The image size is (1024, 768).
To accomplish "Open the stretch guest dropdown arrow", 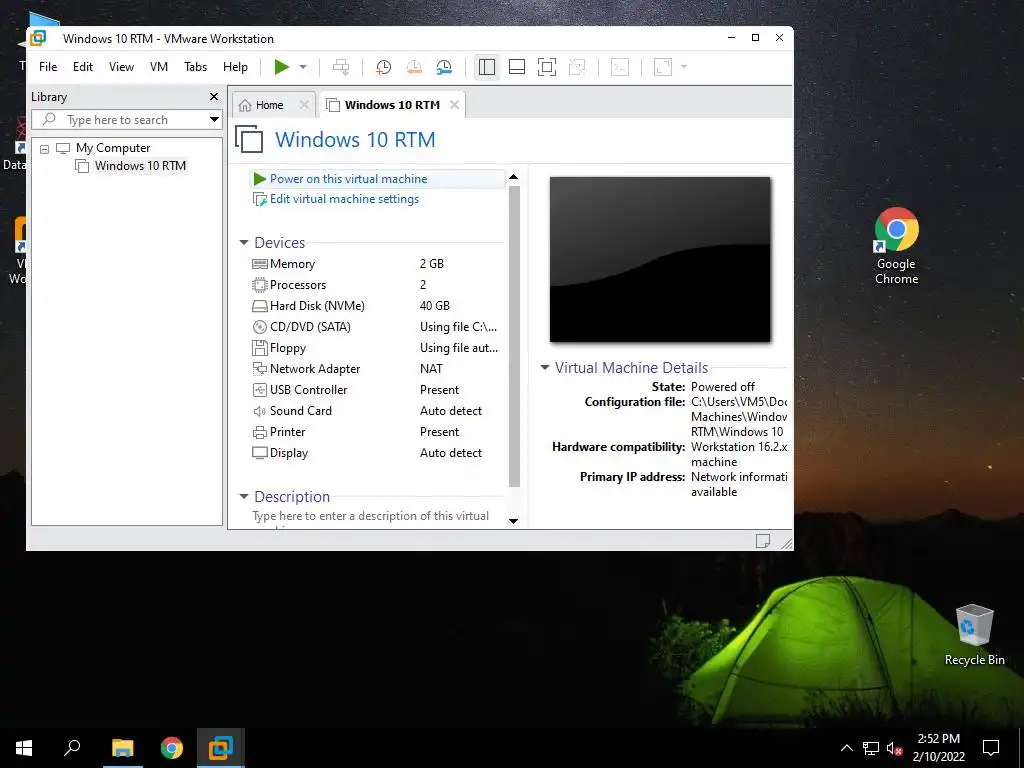I will (684, 67).
